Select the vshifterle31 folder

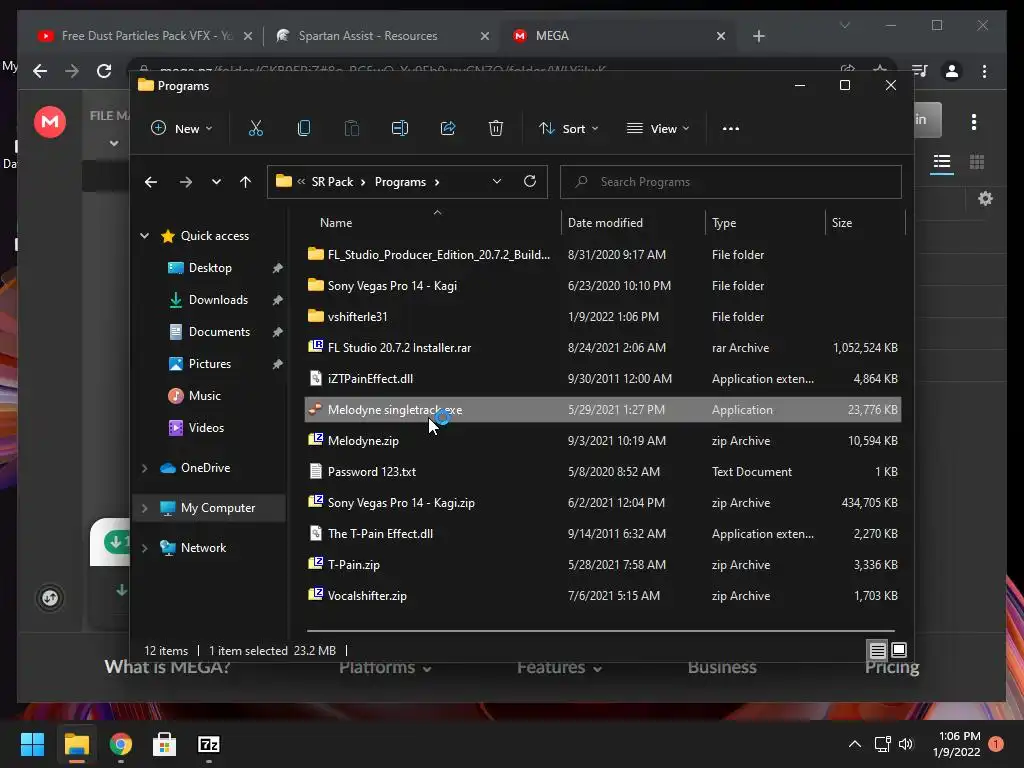[602, 317]
